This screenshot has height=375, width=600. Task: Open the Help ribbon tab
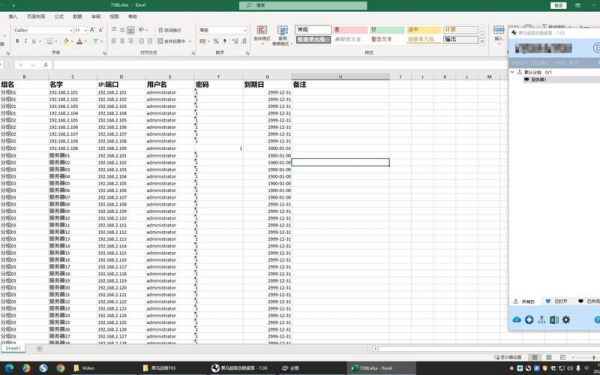(x=132, y=16)
